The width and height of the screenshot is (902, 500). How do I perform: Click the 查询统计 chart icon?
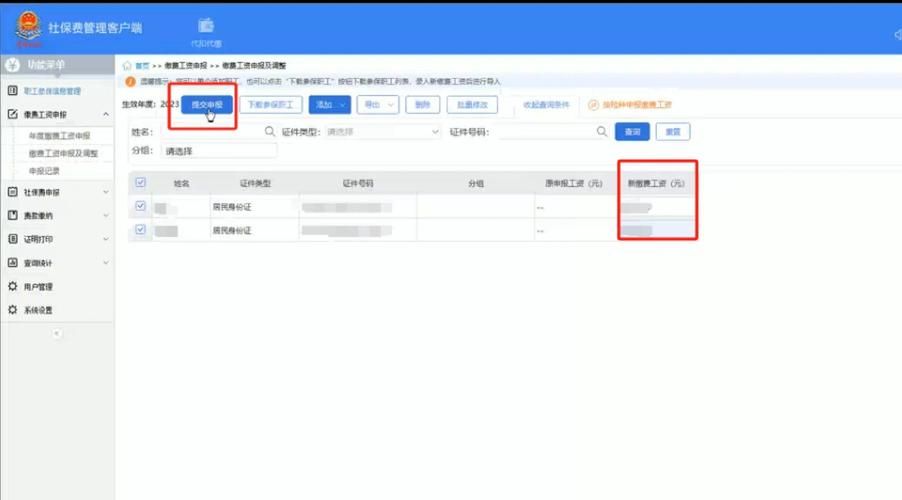[13, 262]
